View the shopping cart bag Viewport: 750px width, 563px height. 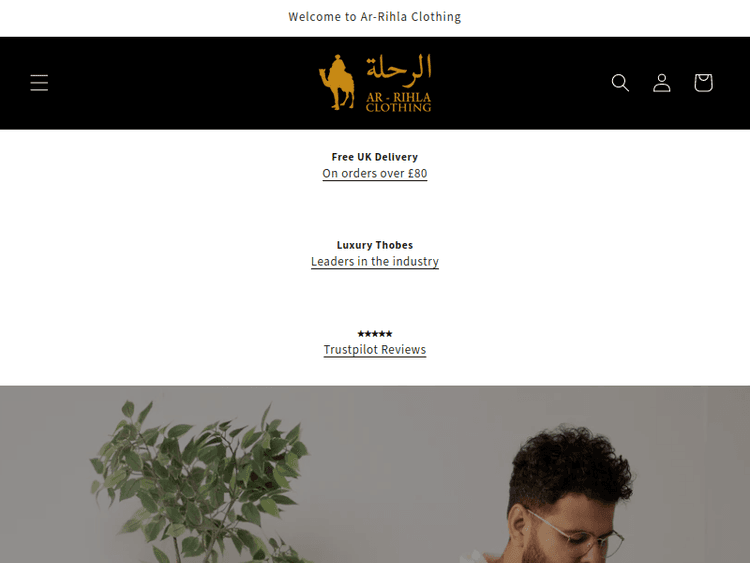[x=703, y=83]
